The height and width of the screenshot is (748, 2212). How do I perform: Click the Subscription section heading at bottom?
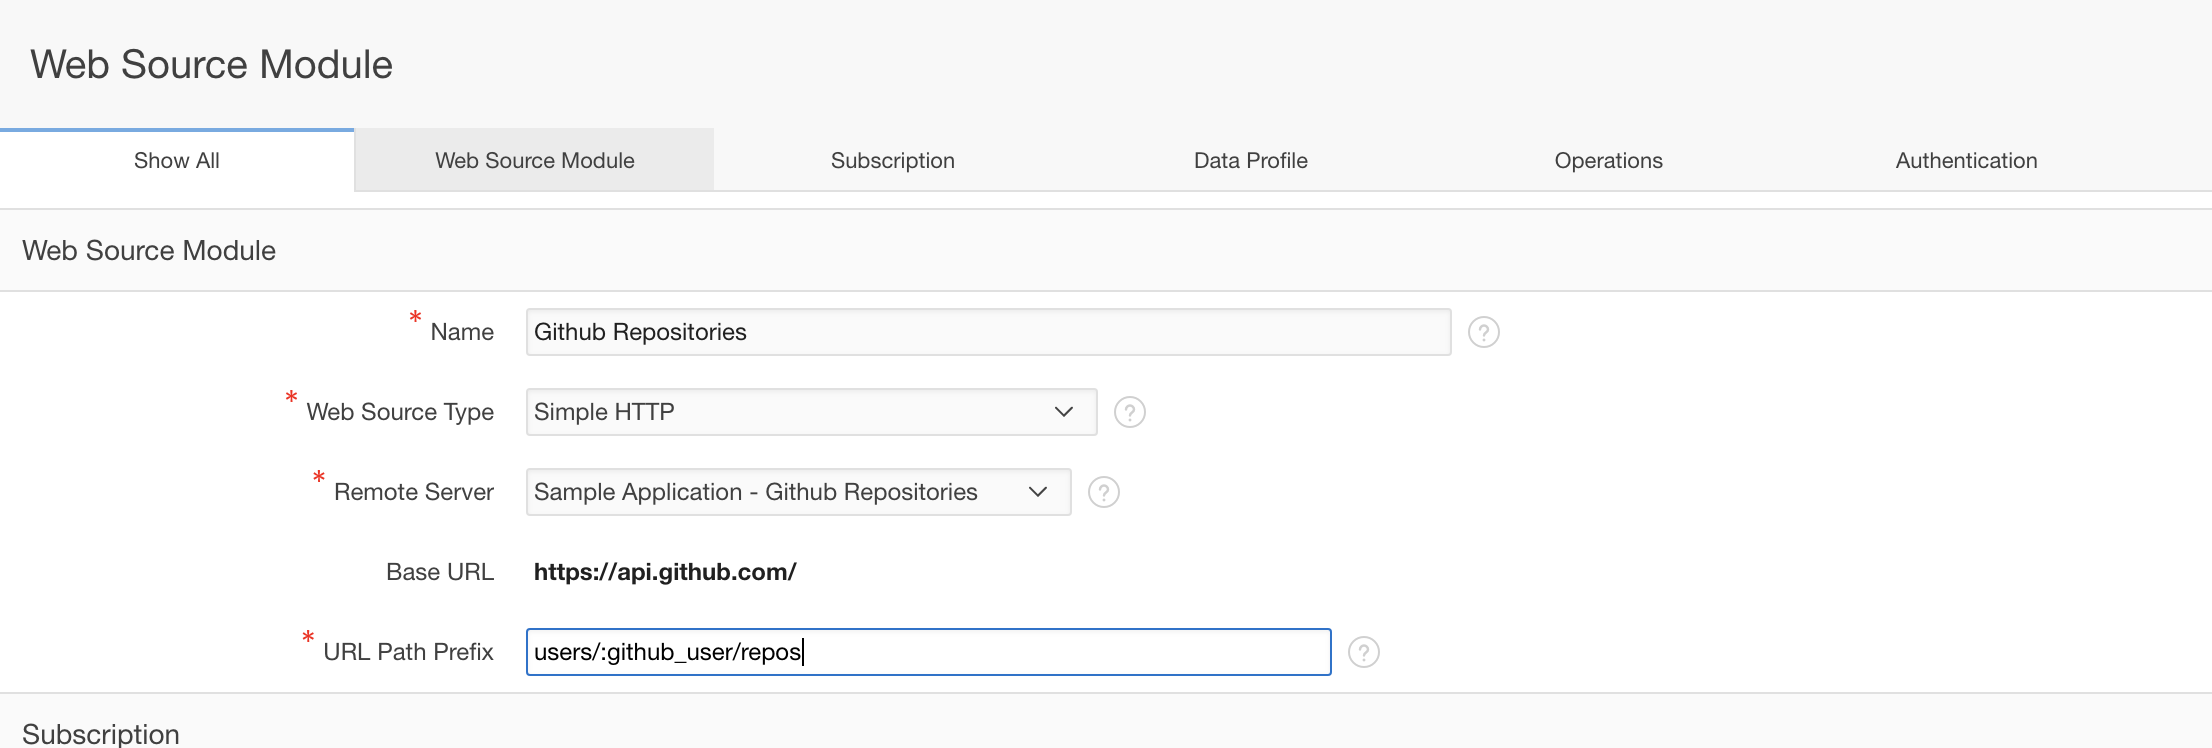pos(101,733)
